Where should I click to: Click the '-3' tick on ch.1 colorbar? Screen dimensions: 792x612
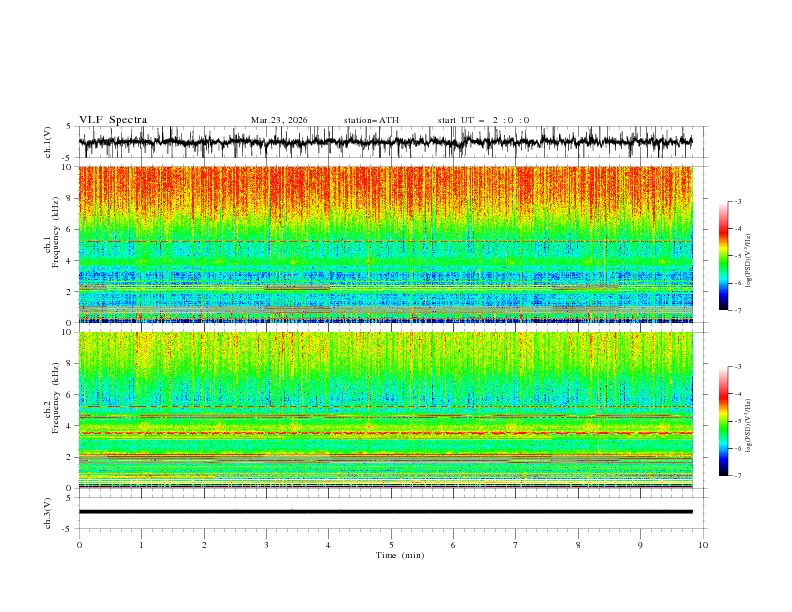click(x=738, y=201)
